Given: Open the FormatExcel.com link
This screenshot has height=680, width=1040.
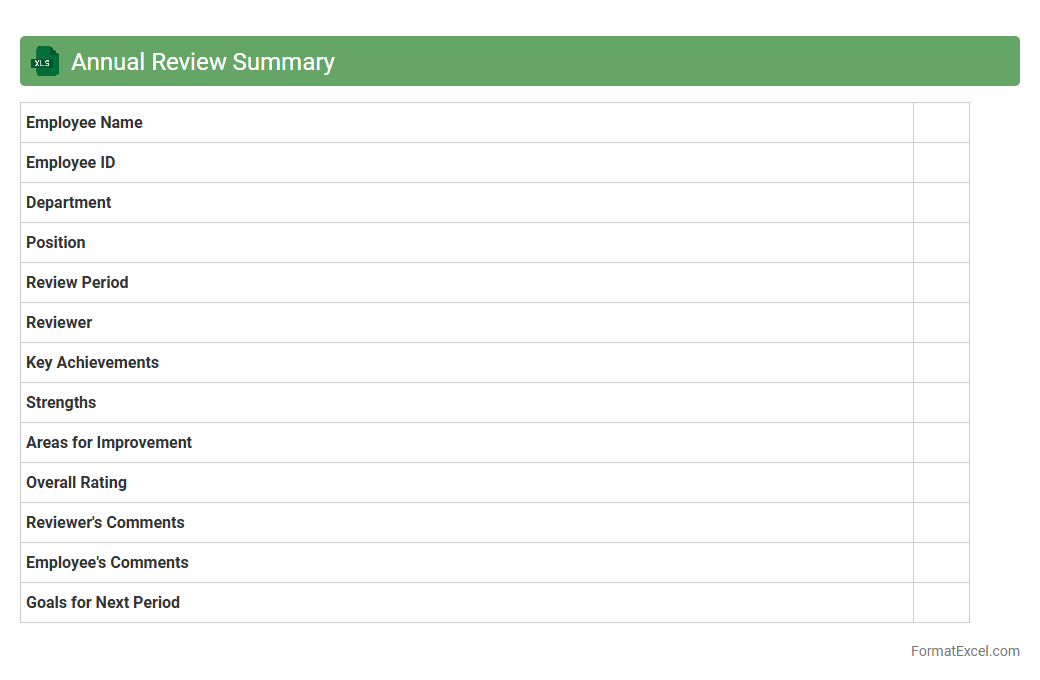Looking at the screenshot, I should coord(964,651).
